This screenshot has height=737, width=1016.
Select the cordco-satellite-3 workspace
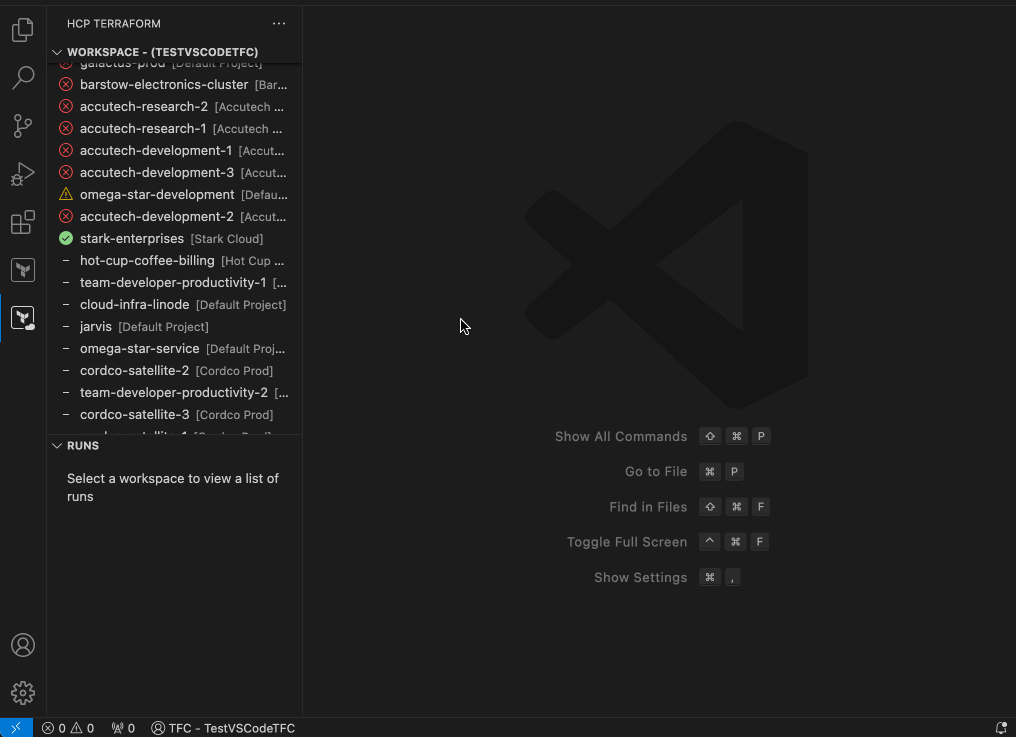[x=174, y=415]
